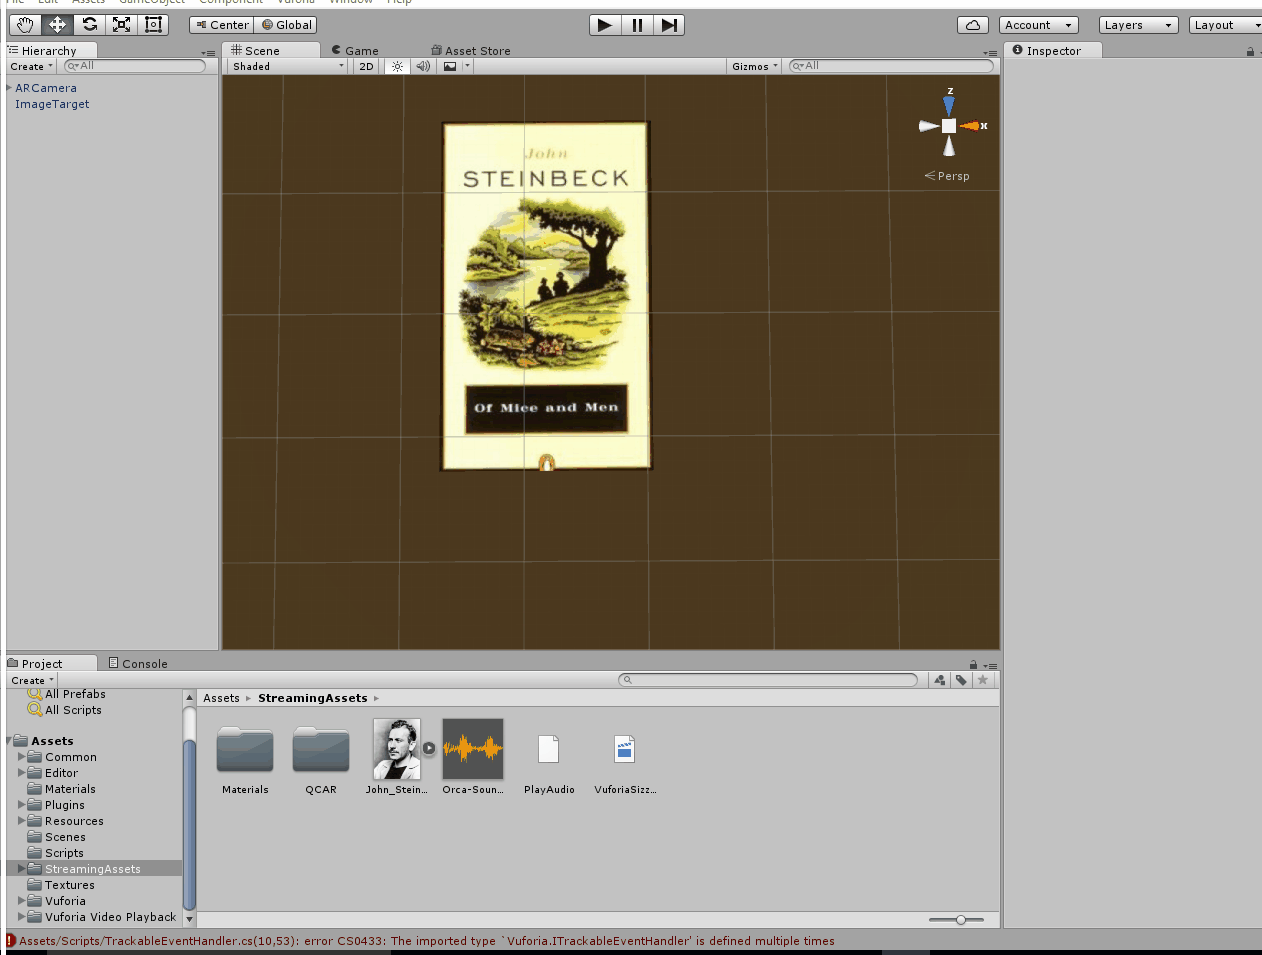Viewport: 1262px width, 955px height.
Task: Select the Scale tool
Action: click(x=121, y=24)
